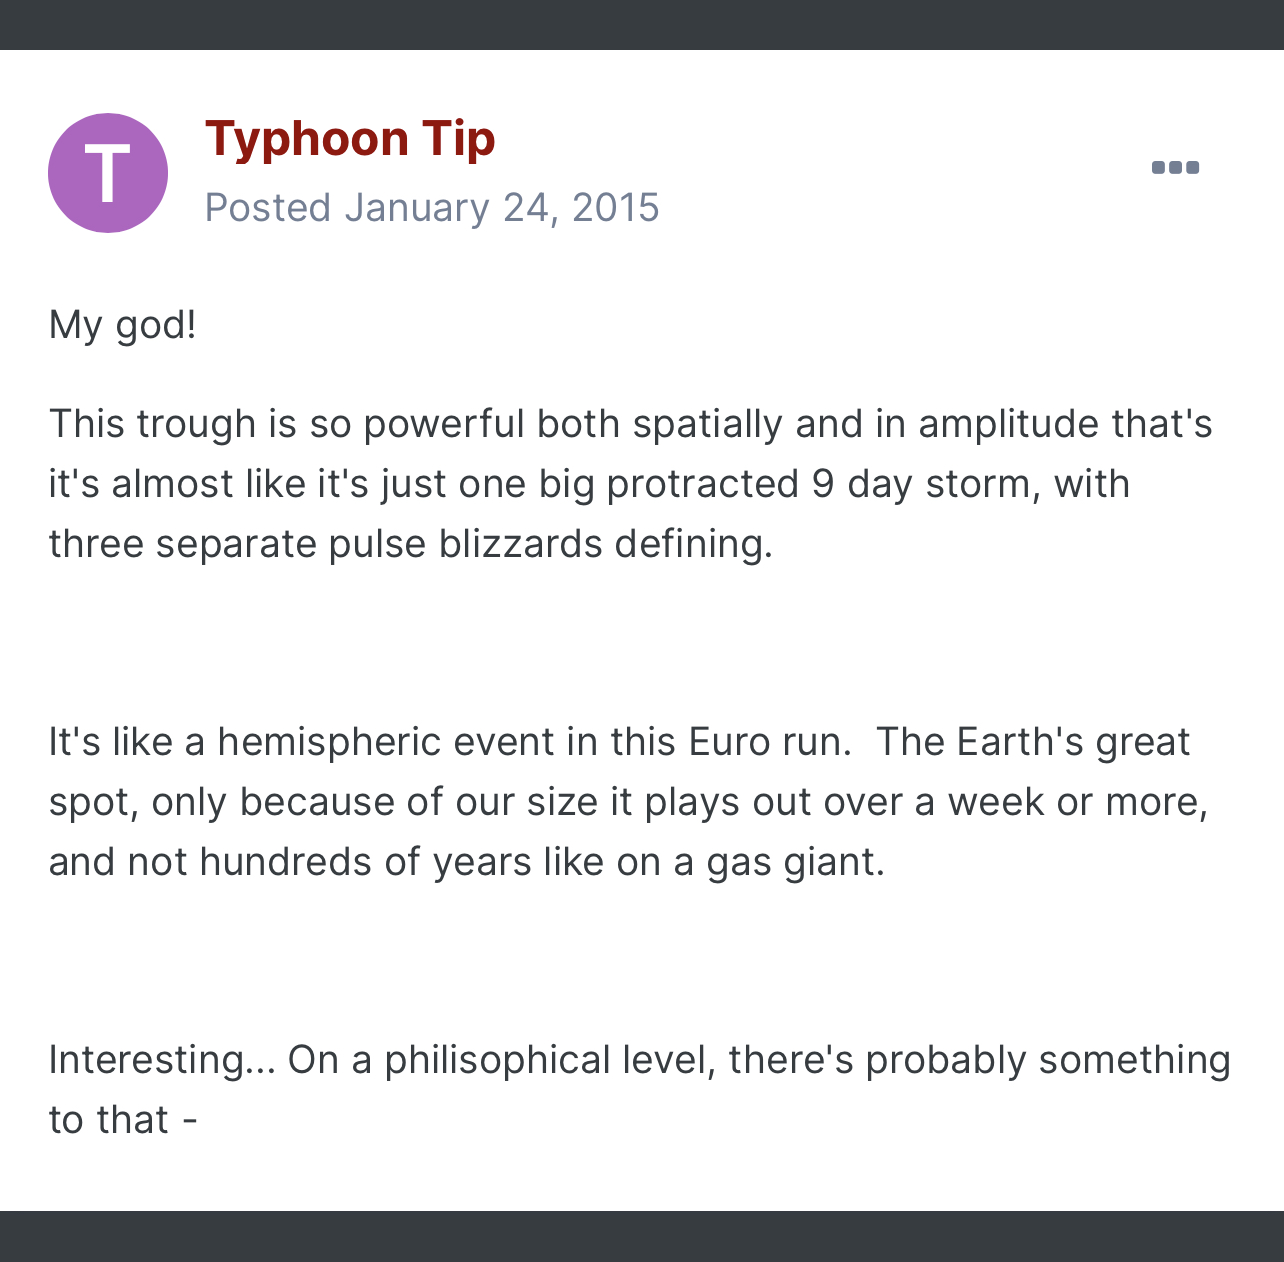This screenshot has height=1262, width=1284.
Task: Click the word "amplitude" in first paragraph
Action: point(1009,424)
